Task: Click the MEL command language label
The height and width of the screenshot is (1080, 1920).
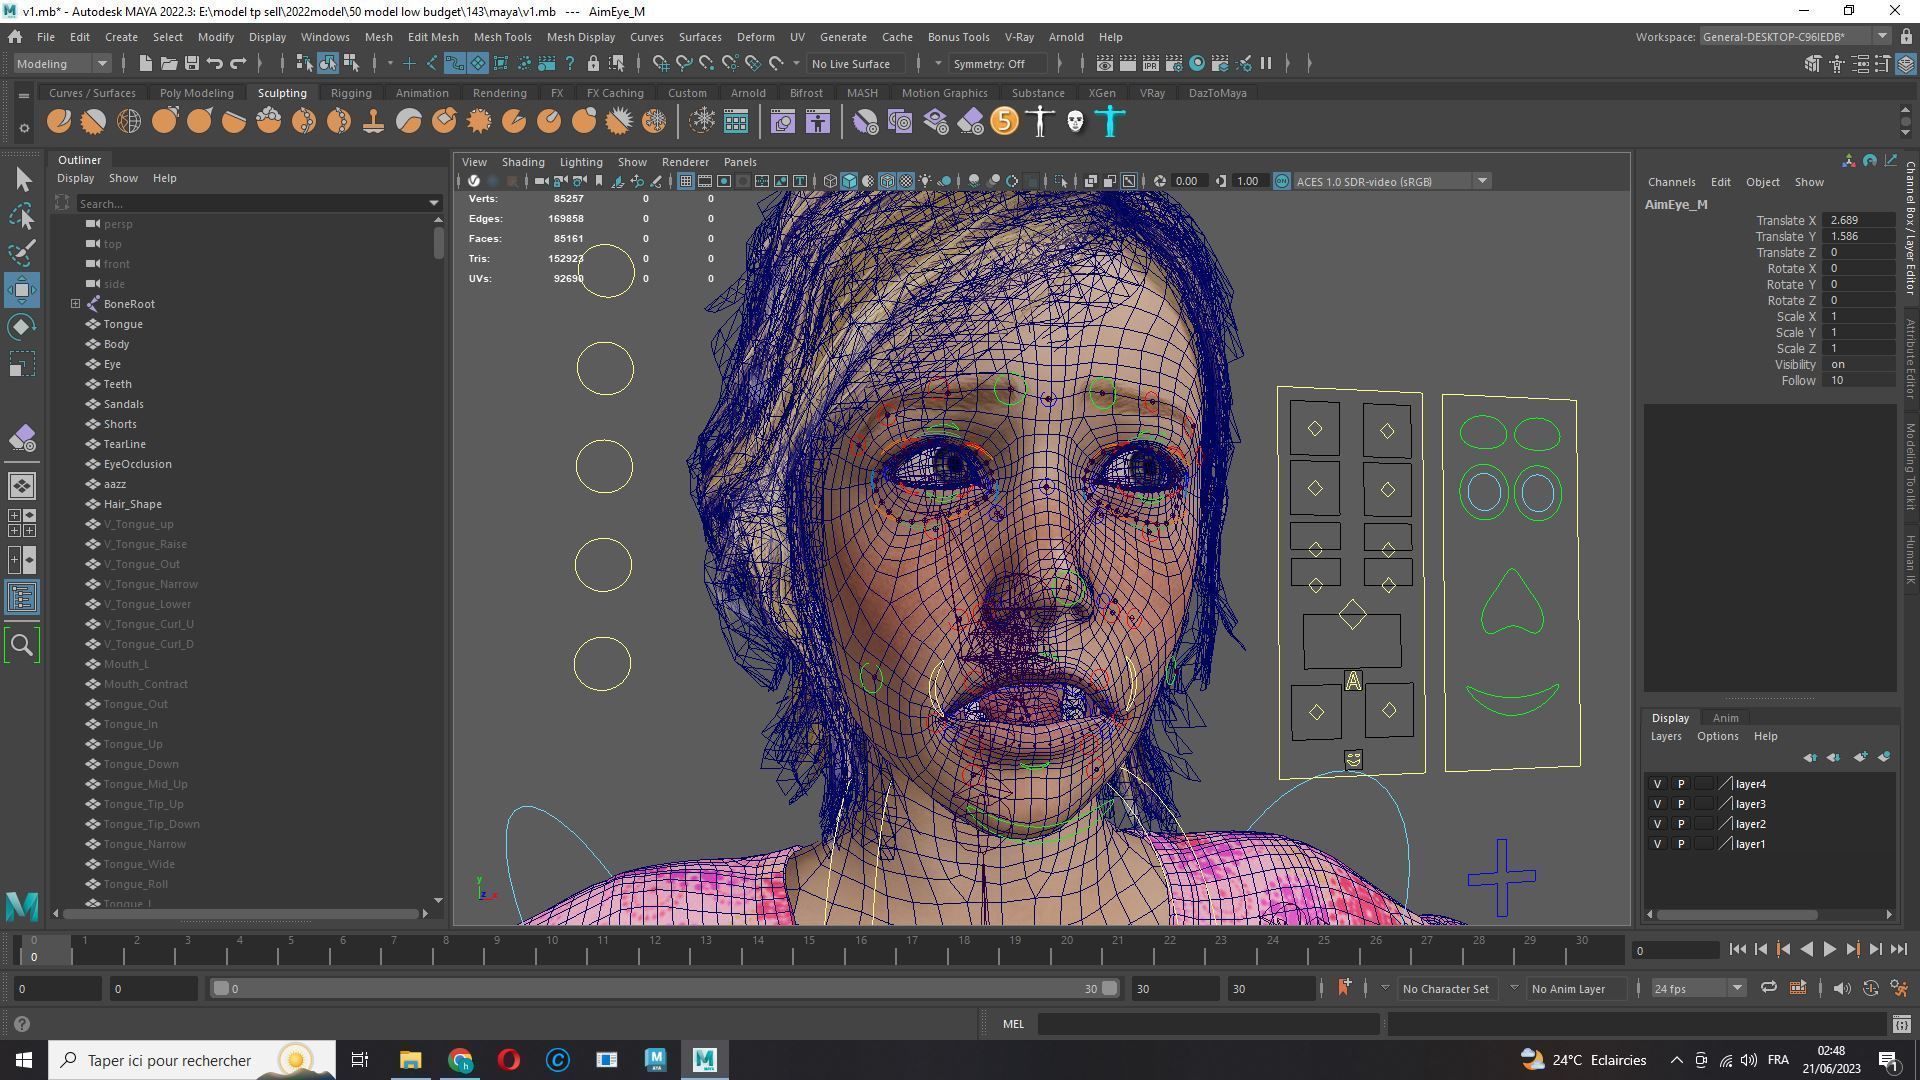Action: (x=1013, y=1024)
